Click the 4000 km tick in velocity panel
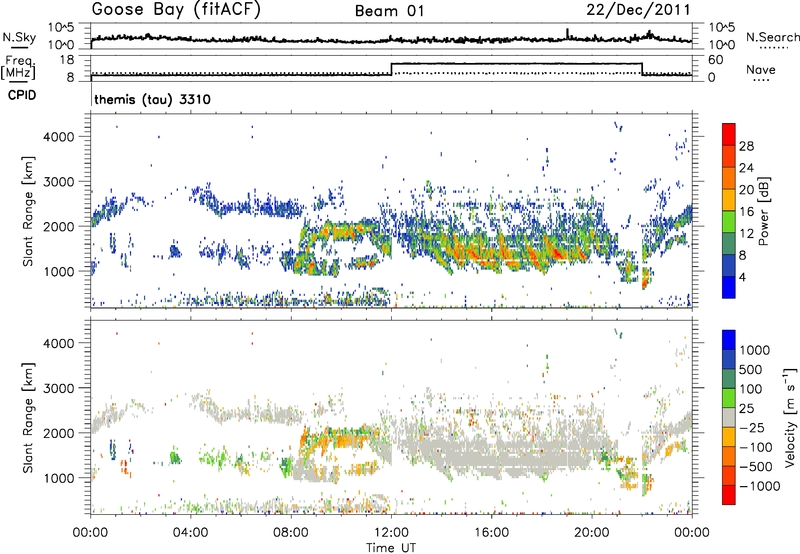The height and width of the screenshot is (554, 800). click(x=58, y=343)
